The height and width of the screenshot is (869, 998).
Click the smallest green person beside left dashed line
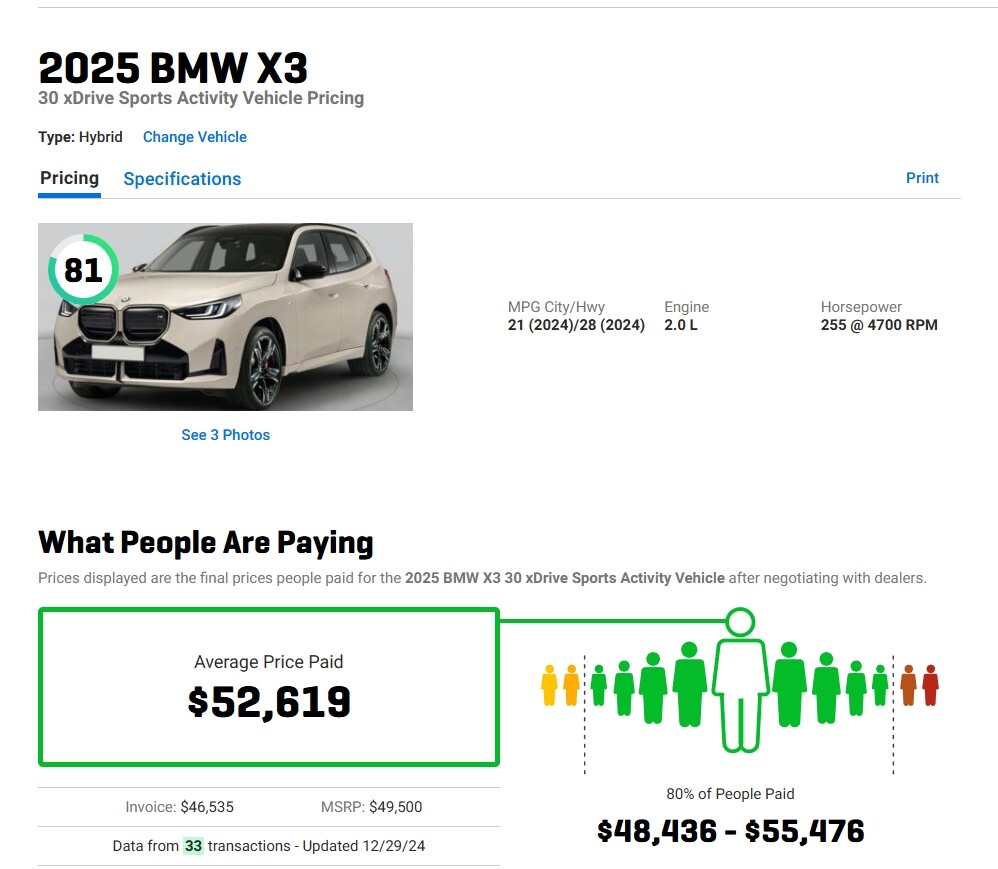click(x=598, y=685)
